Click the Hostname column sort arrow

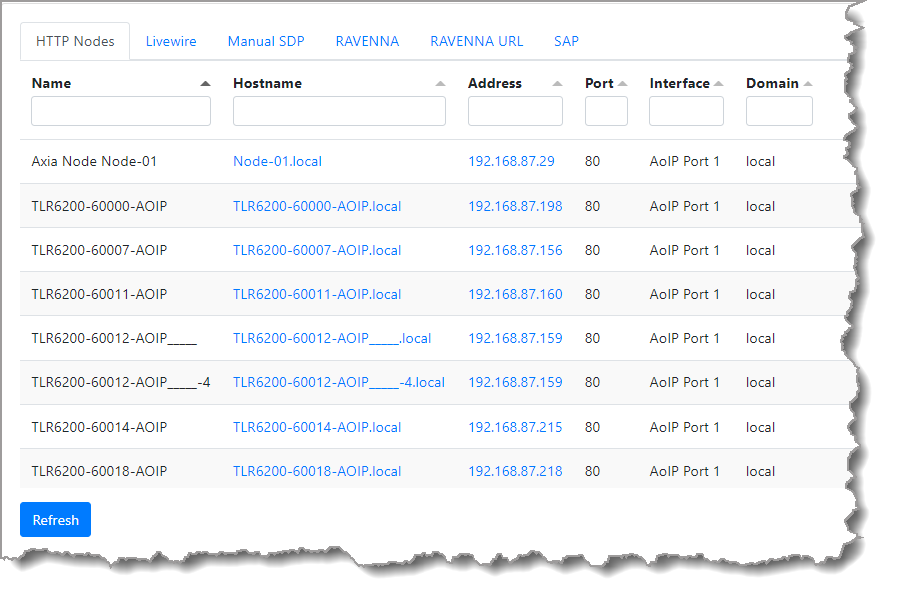coord(440,84)
